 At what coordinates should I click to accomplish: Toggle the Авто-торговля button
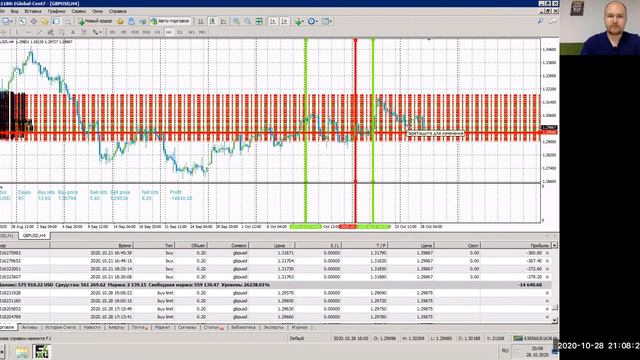coord(171,21)
